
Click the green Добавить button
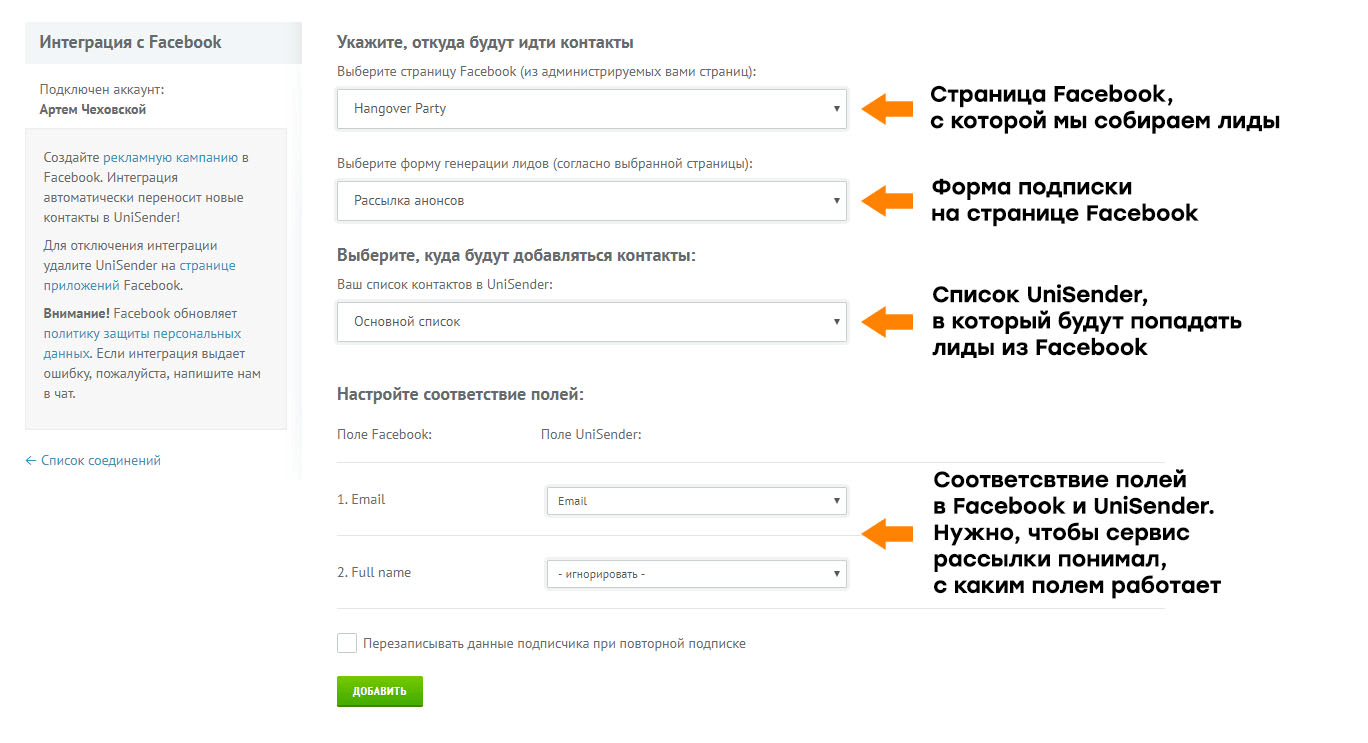tap(380, 691)
